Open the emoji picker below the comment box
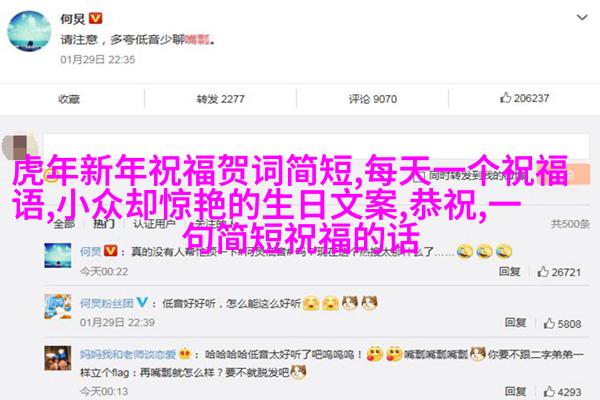This screenshot has width=600, height=400. (x=51, y=176)
